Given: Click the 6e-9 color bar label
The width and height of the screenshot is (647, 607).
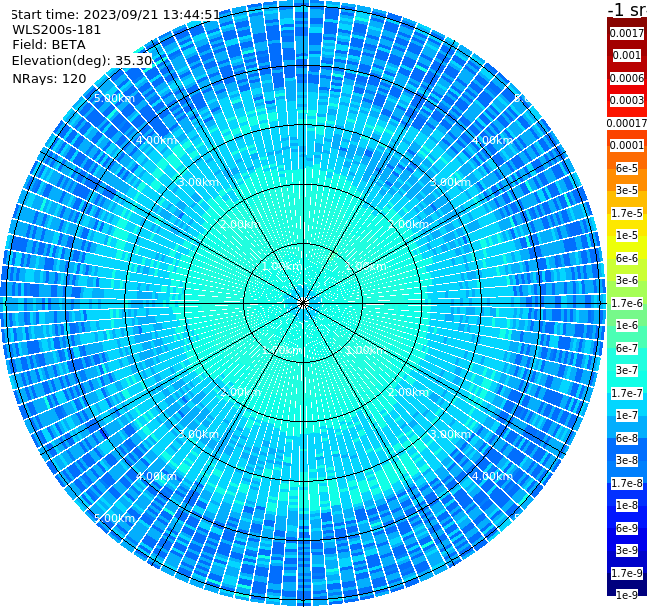Looking at the screenshot, I should pos(627,528).
